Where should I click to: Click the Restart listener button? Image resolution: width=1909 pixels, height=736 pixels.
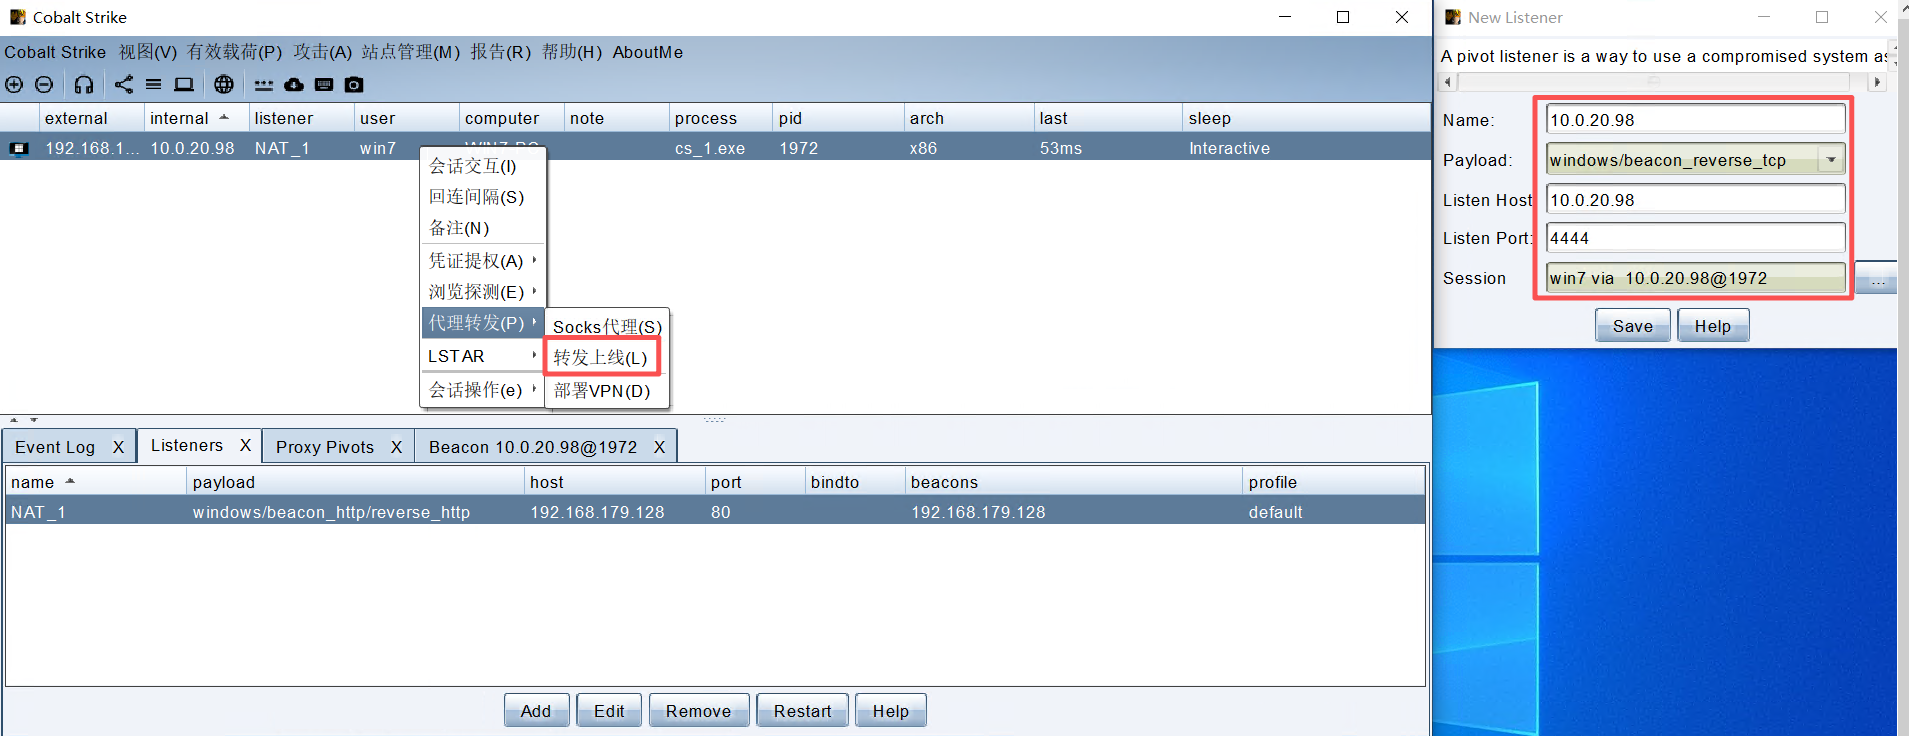point(803,711)
